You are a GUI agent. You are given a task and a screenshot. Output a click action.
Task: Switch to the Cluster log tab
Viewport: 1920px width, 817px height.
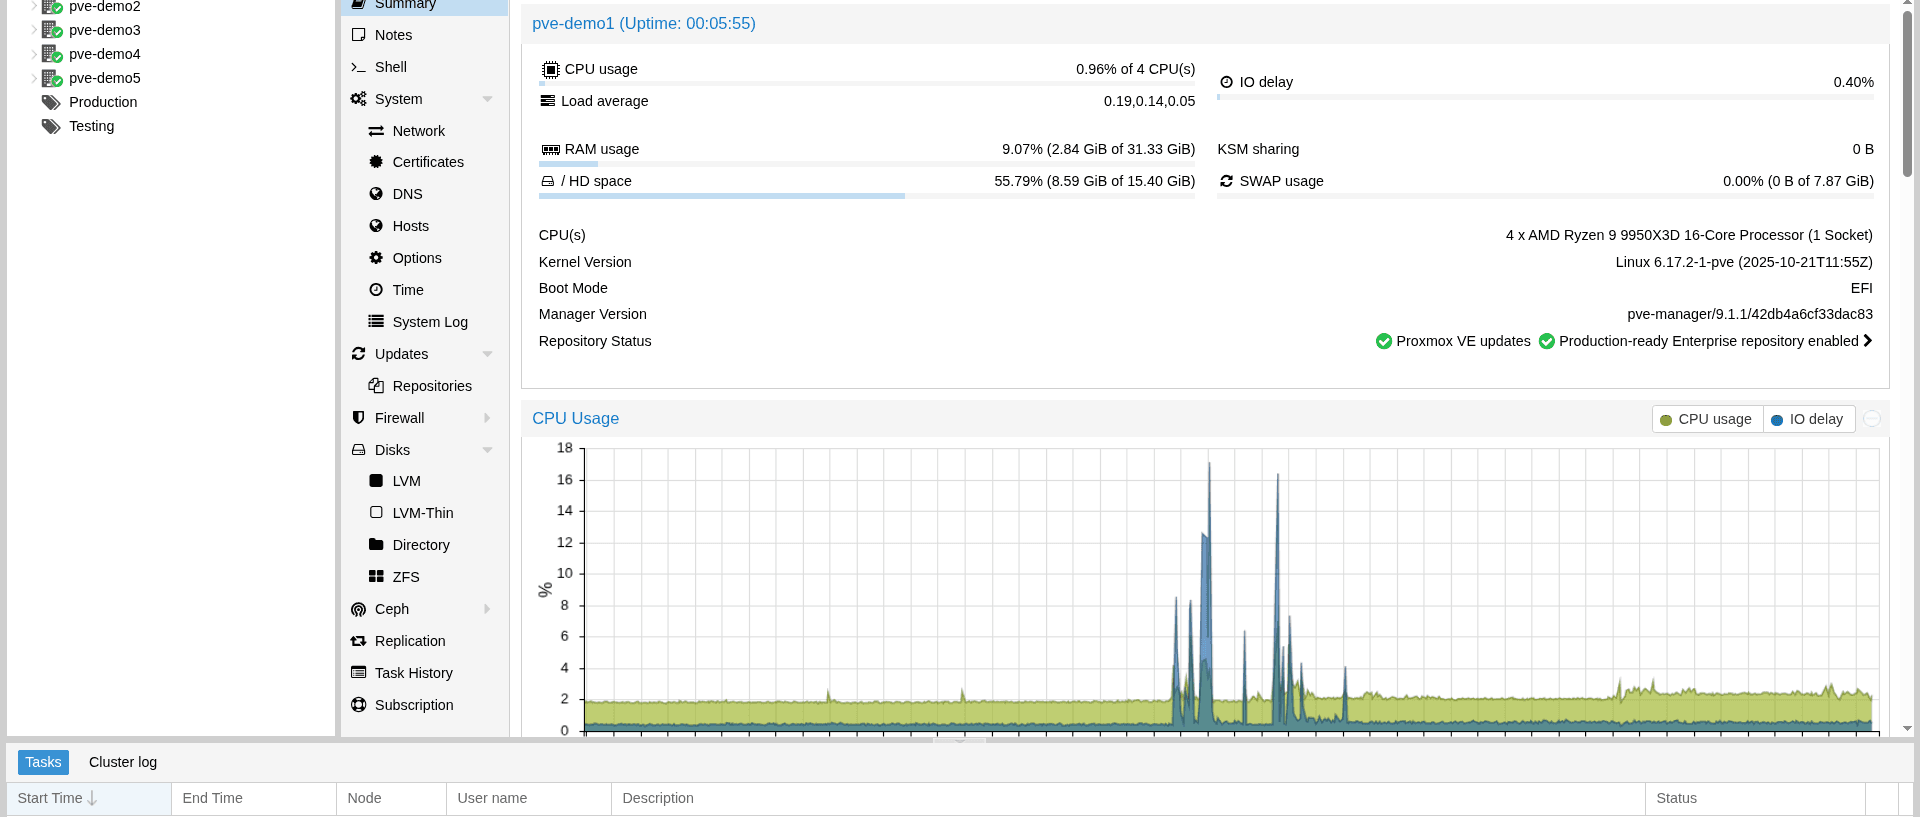(x=123, y=762)
